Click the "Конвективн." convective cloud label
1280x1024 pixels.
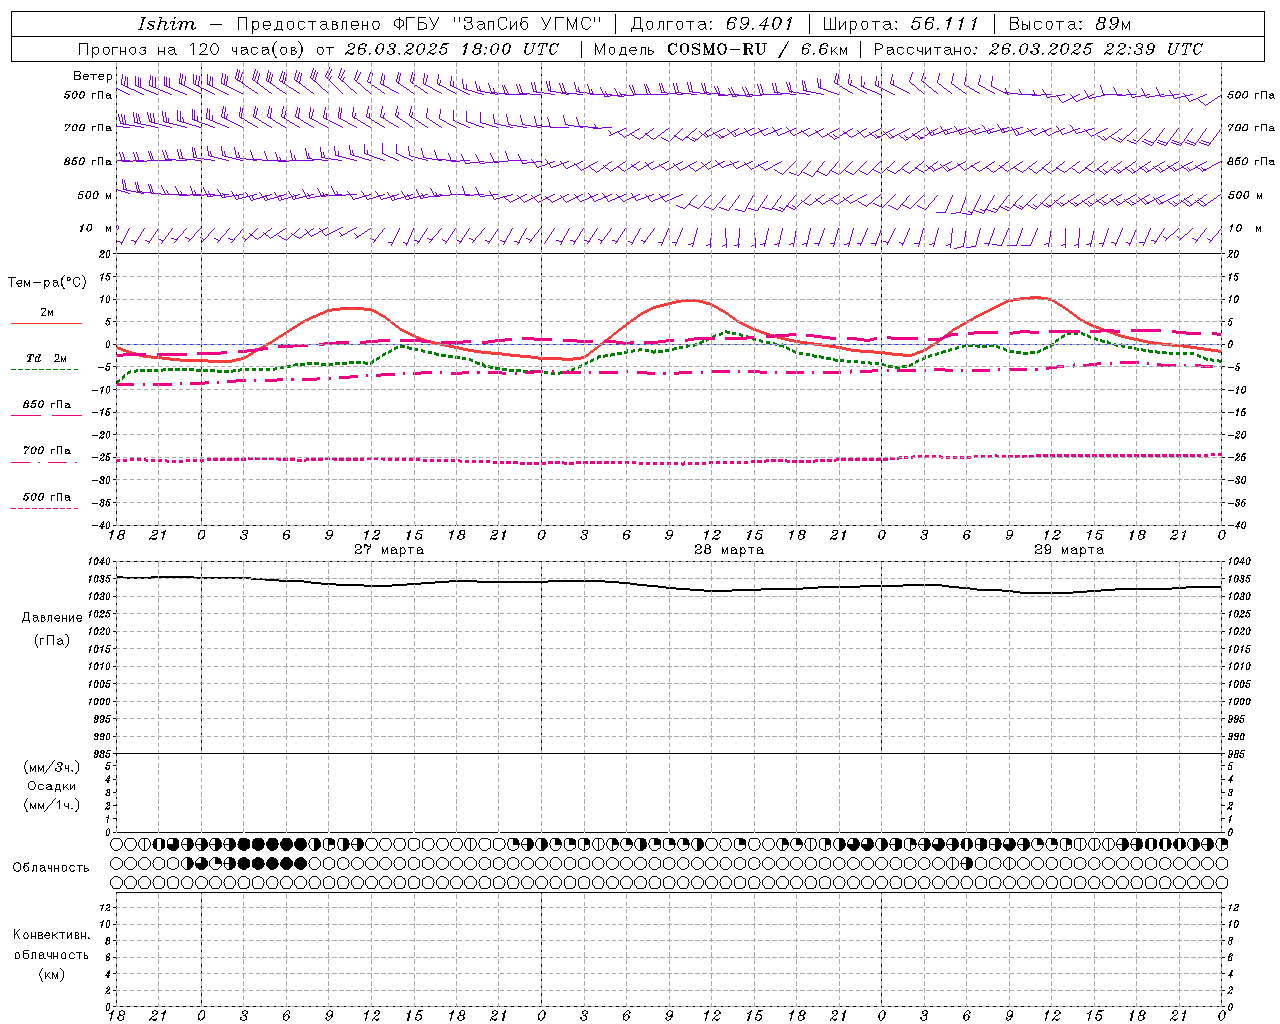[52, 935]
